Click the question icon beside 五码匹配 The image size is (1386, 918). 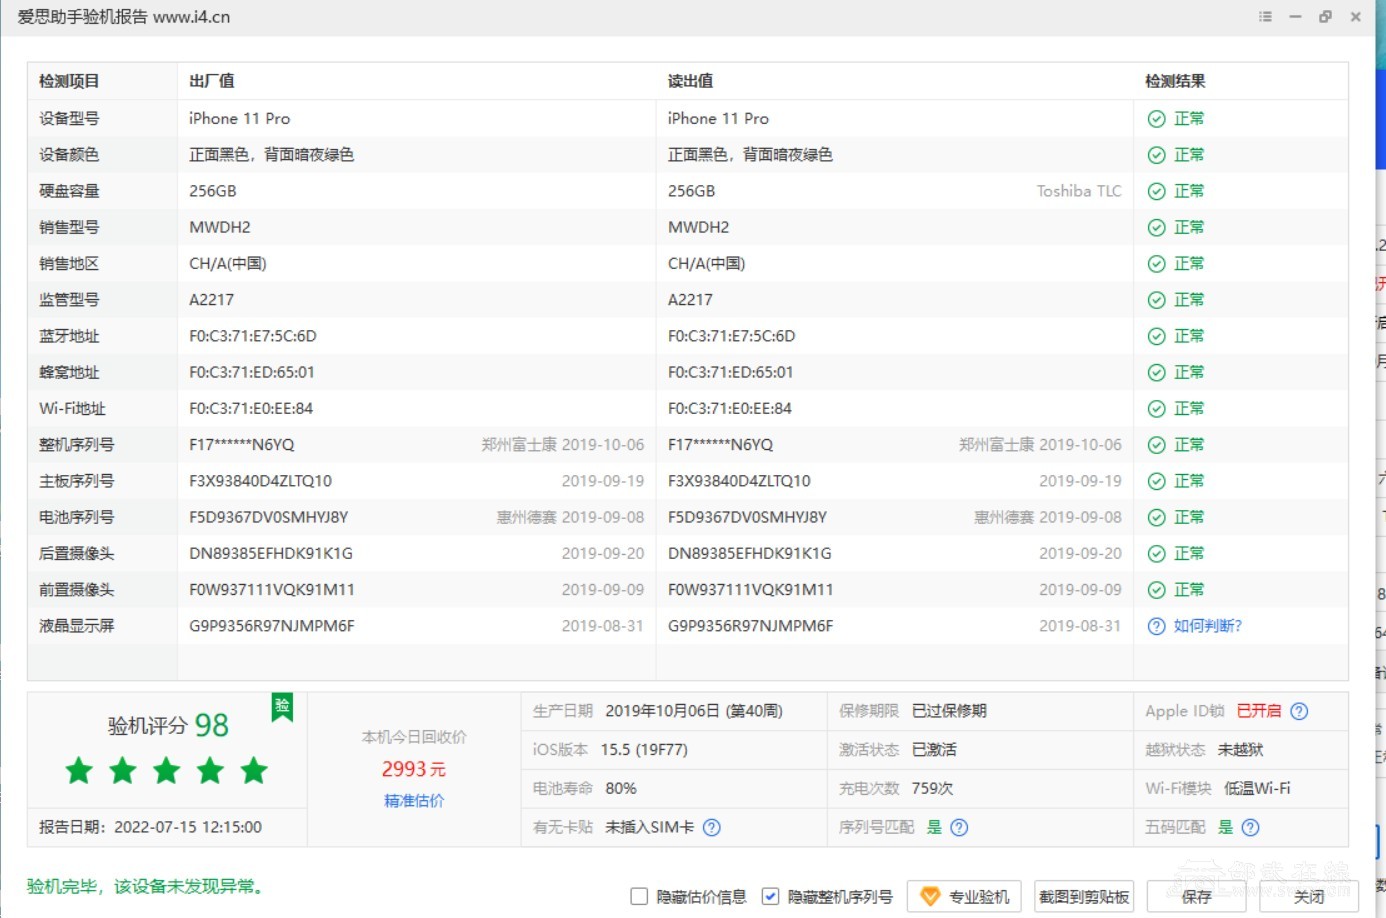pos(1250,827)
